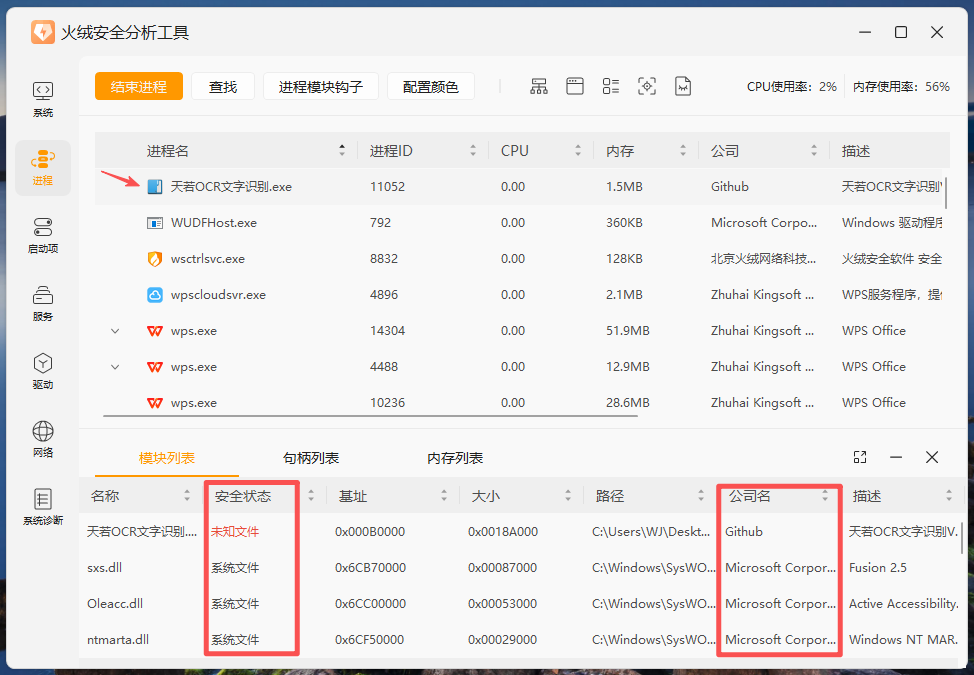Sort modules by 大小 column
Image resolution: width=974 pixels, height=675 pixels.
coord(568,496)
